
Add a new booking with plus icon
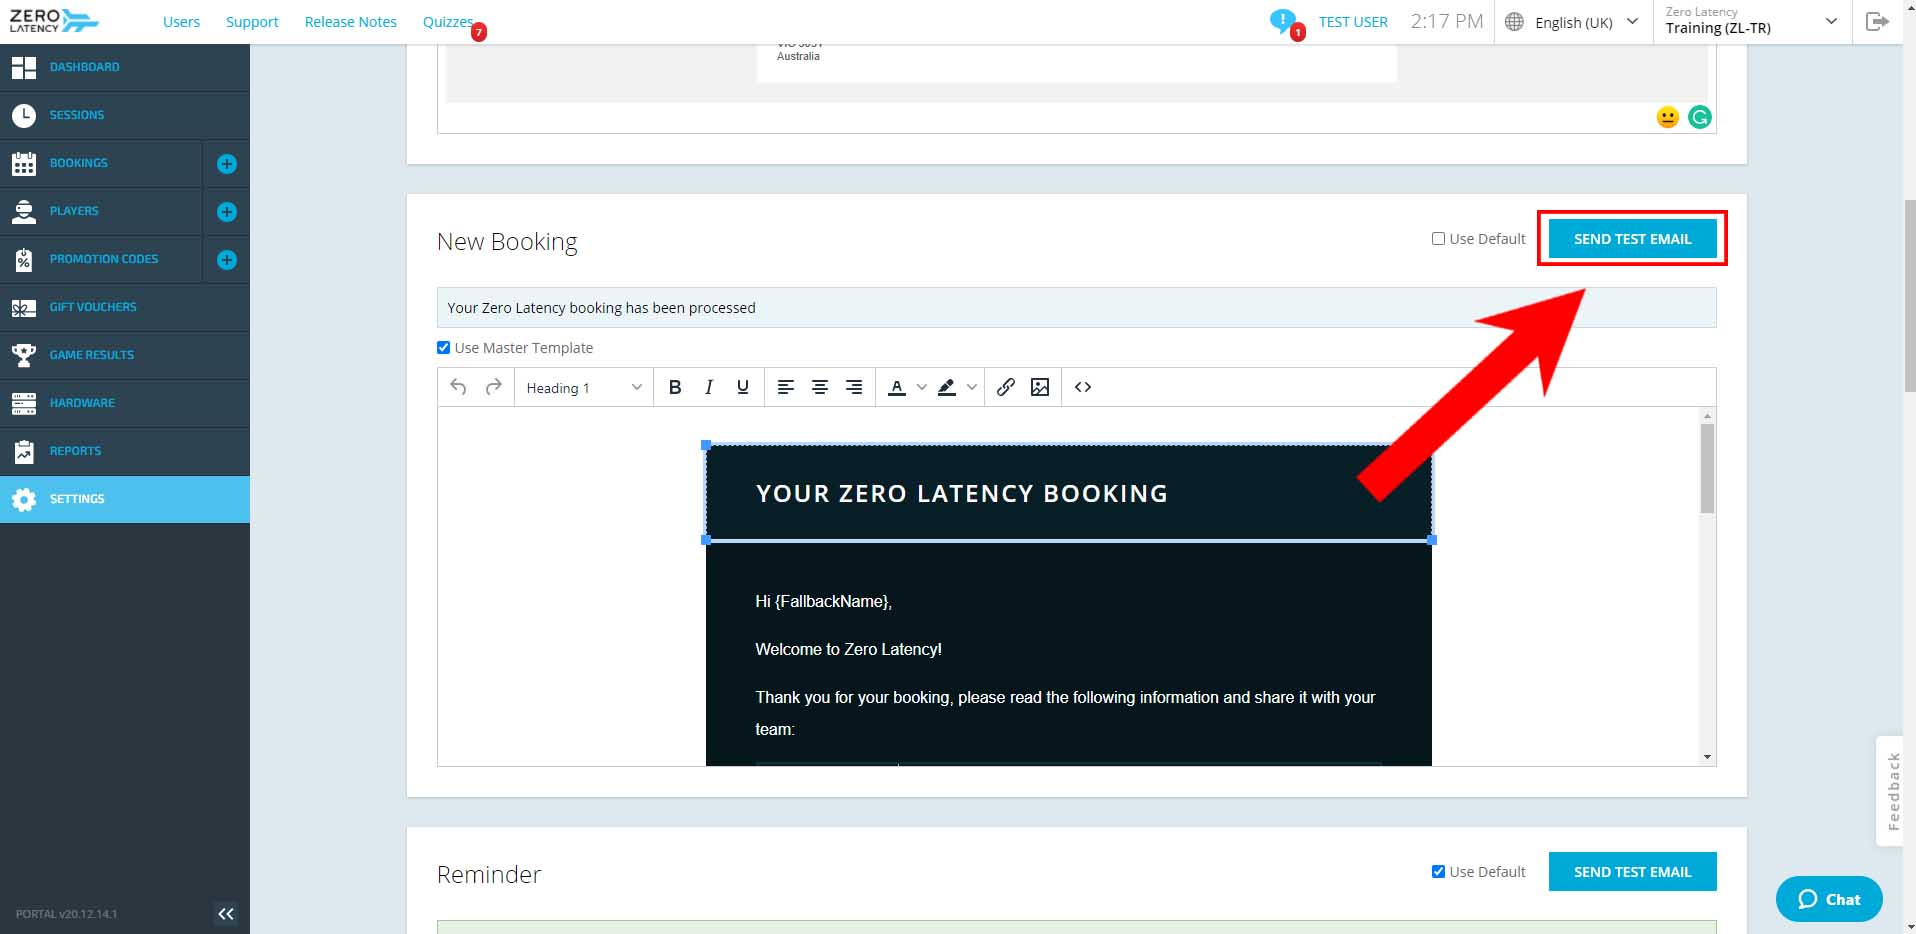(227, 163)
